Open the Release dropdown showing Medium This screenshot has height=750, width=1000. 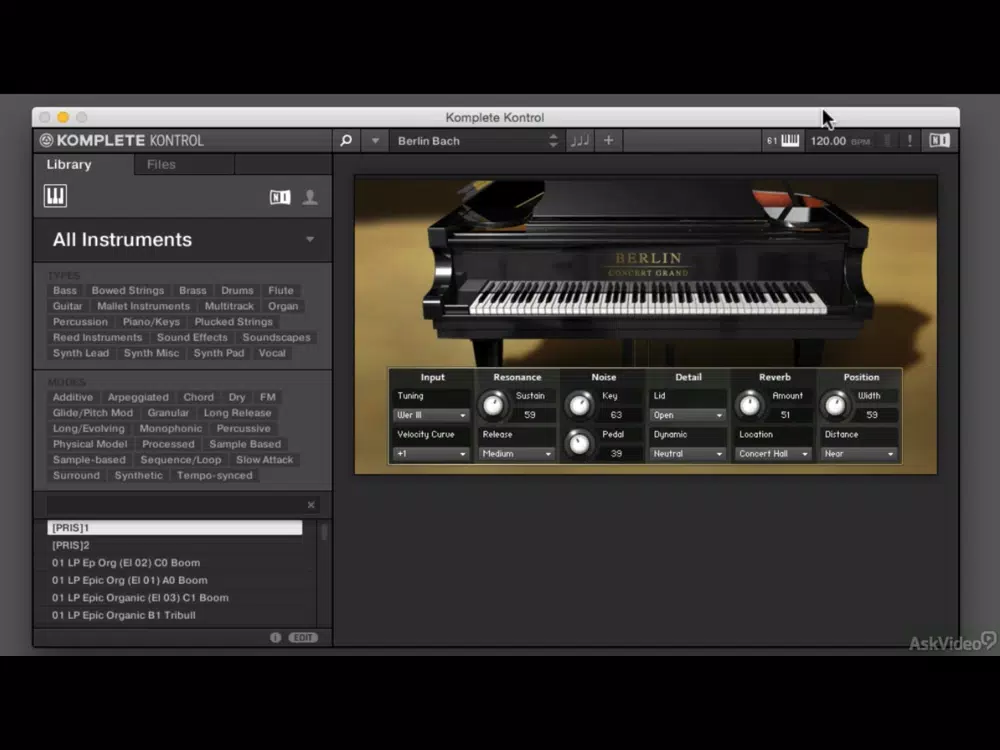[x=517, y=454]
